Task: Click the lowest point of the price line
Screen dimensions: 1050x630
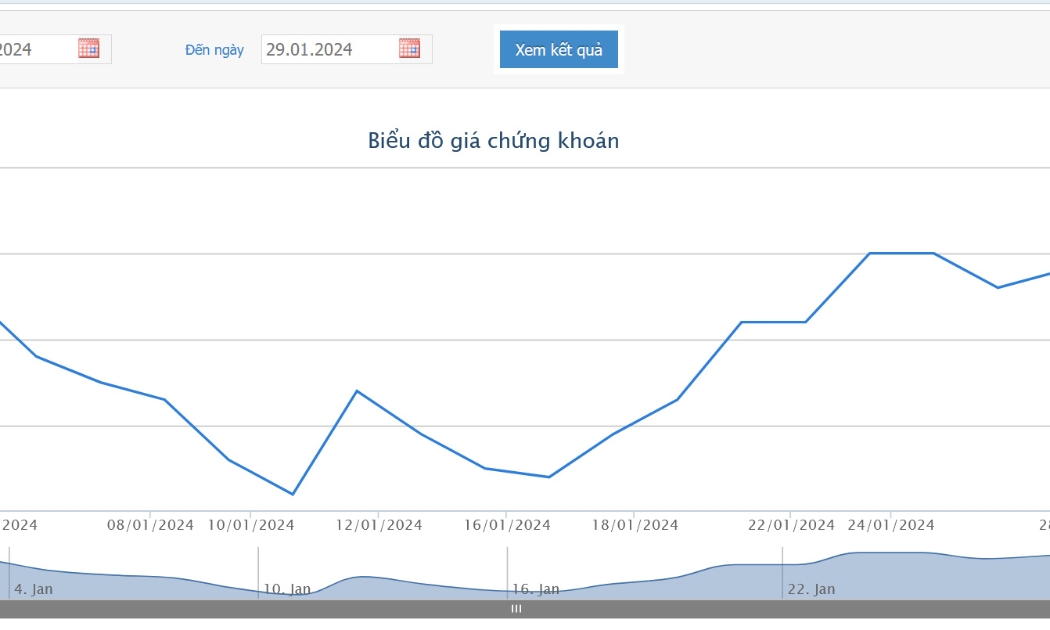Action: click(x=293, y=494)
